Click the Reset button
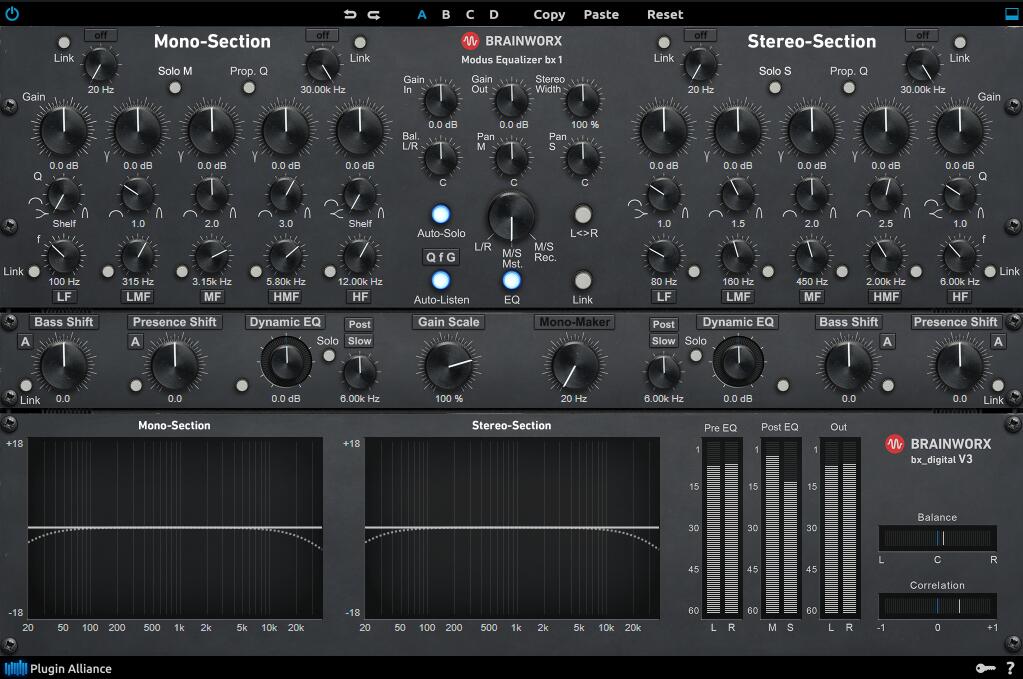This screenshot has width=1023, height=679. (665, 15)
